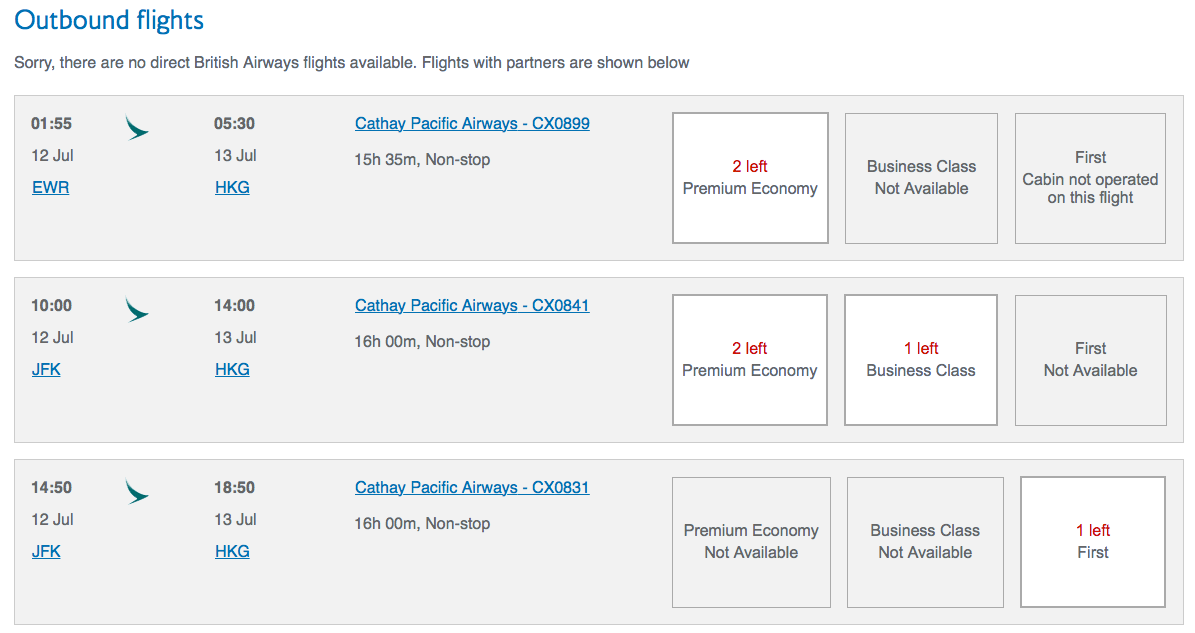
Task: Click HKG arrival link for 14:00 flight
Action: pos(232,370)
